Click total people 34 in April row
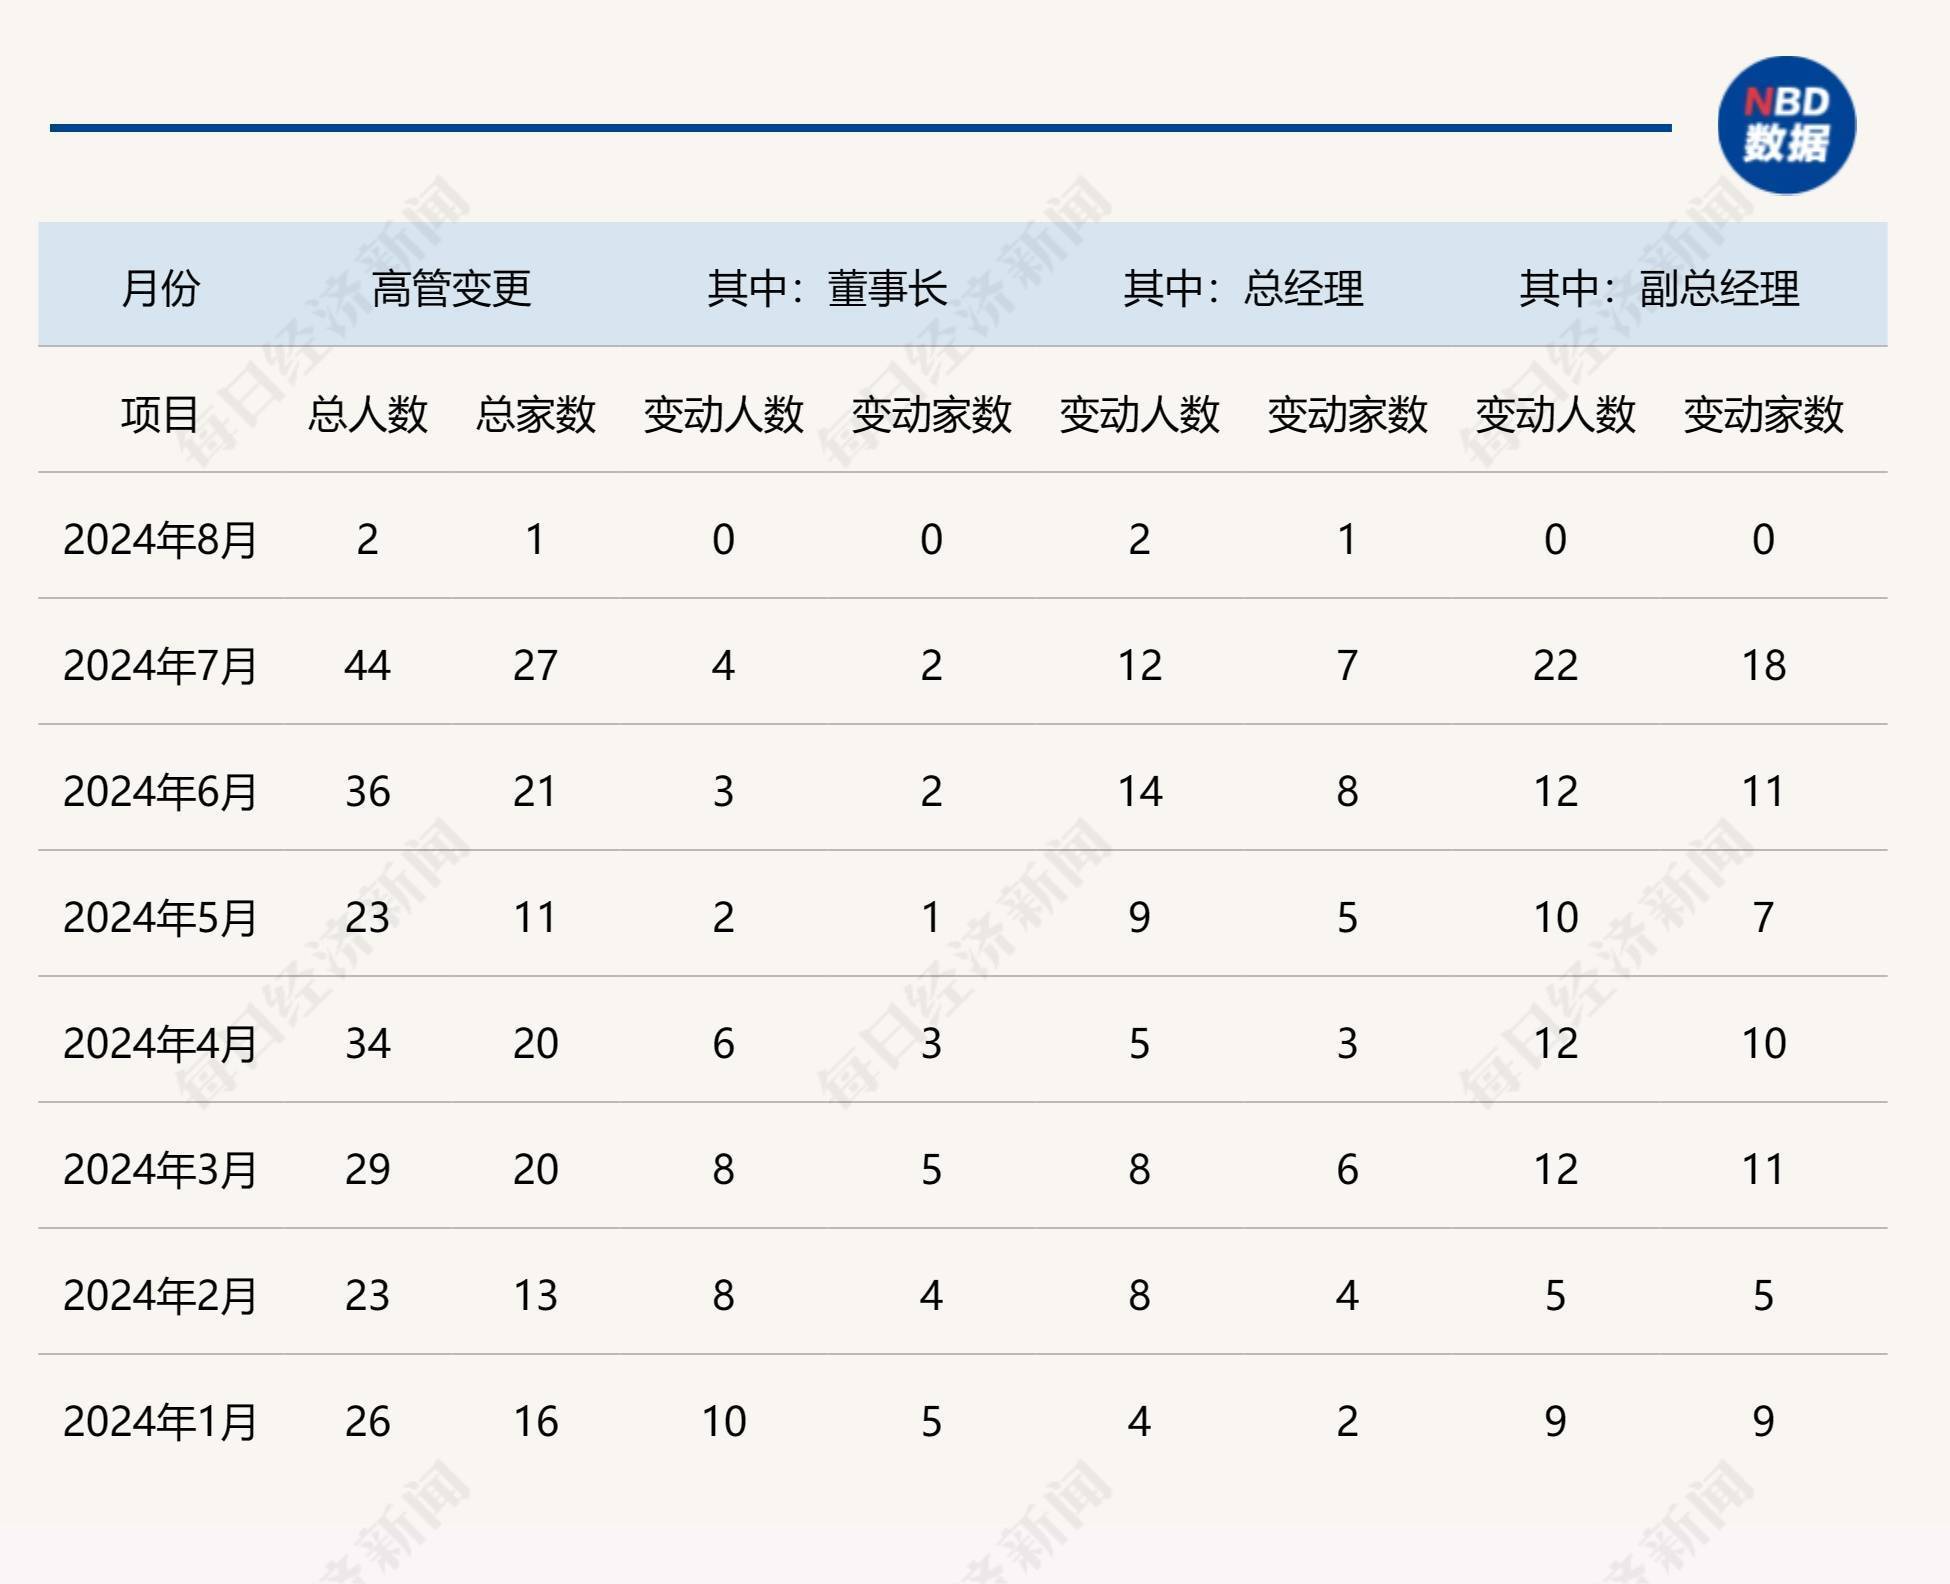The width and height of the screenshot is (1950, 1584). click(x=367, y=1044)
